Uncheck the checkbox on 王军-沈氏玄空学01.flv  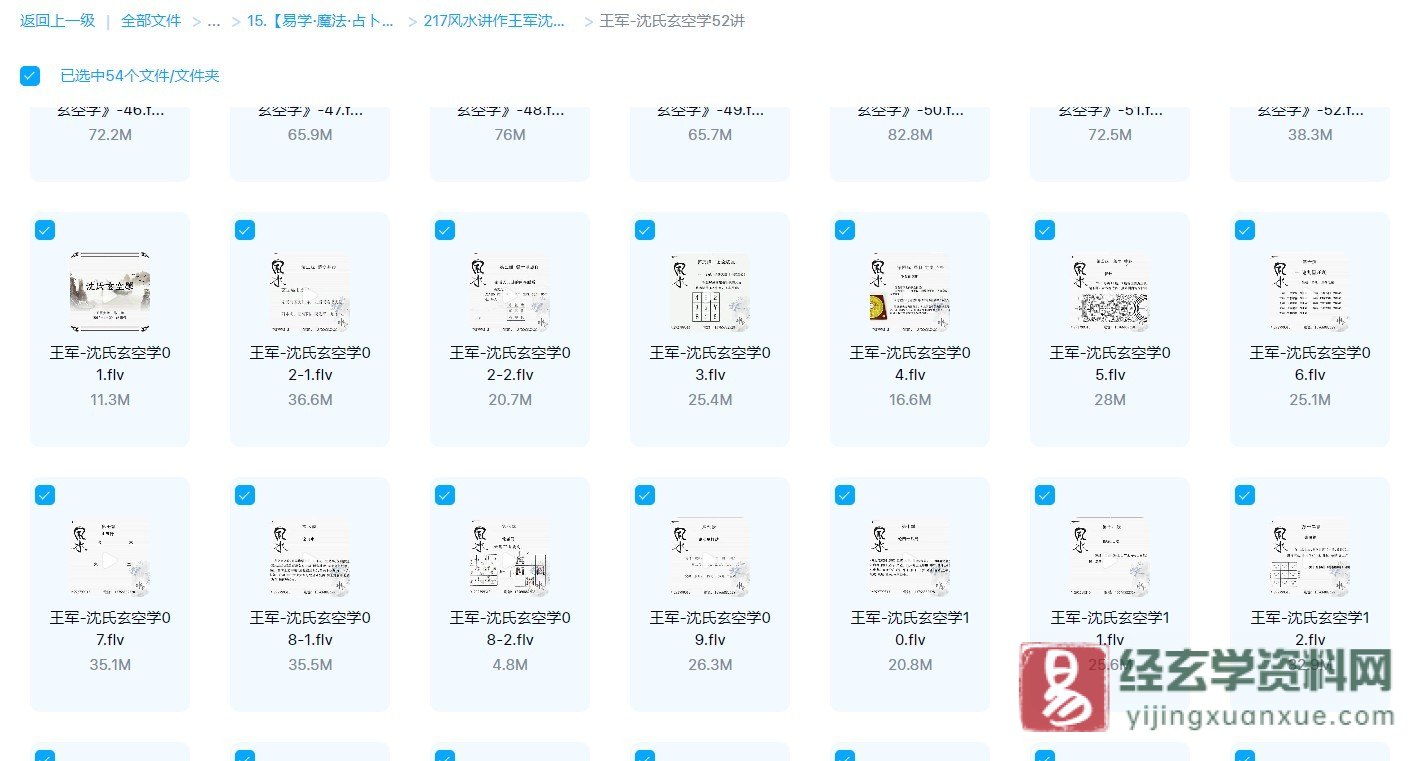(x=45, y=230)
